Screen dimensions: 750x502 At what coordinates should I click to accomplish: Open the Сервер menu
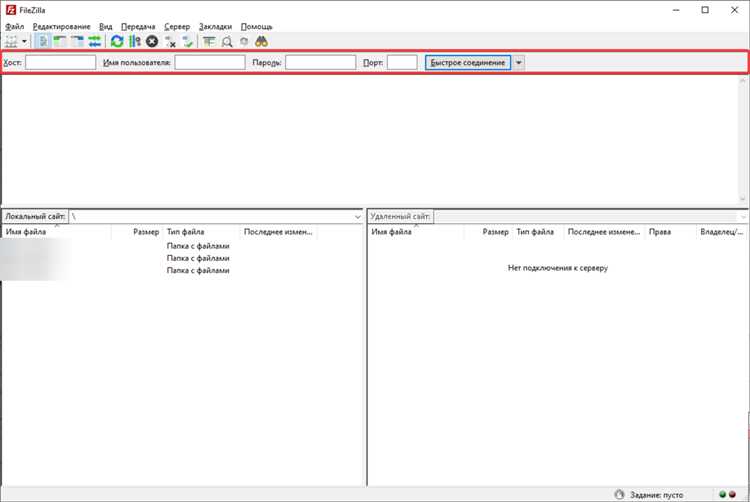tap(177, 26)
